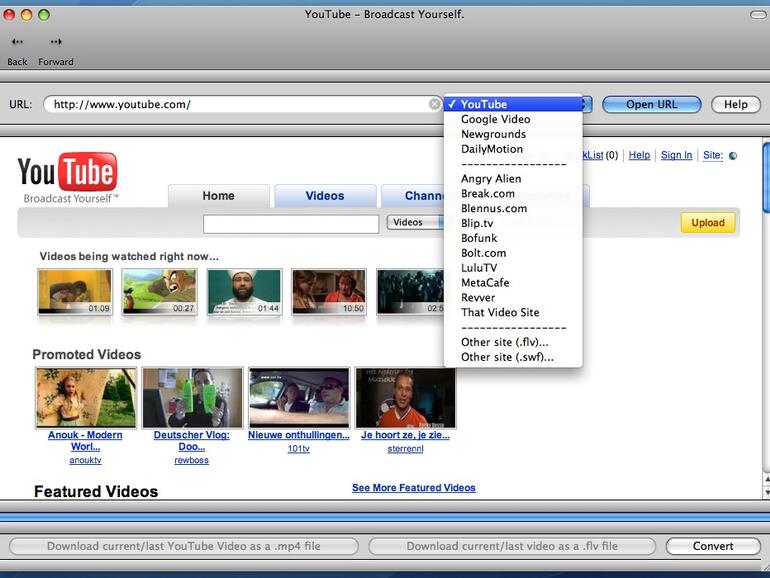
Task: Click the YouTube logo
Action: coord(67,173)
